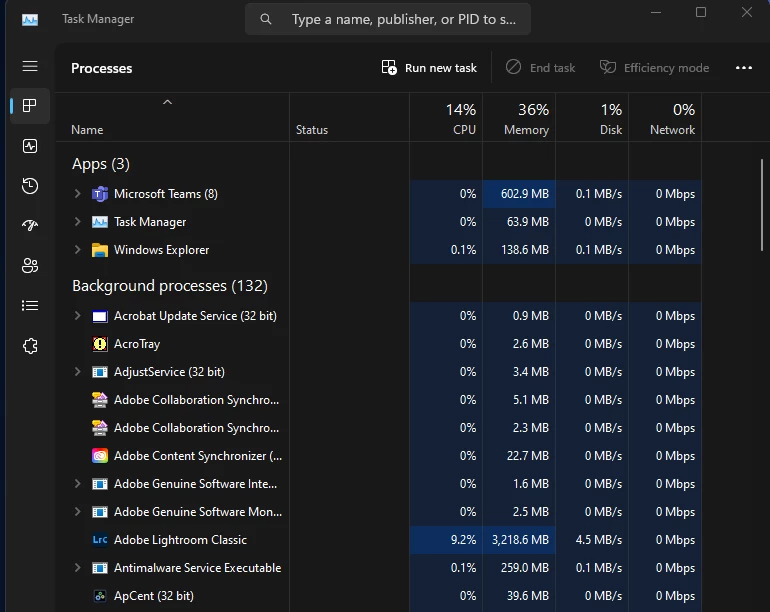Image resolution: width=770 pixels, height=612 pixels.
Task: Click the 602.9 MB memory cell
Action: pos(519,194)
